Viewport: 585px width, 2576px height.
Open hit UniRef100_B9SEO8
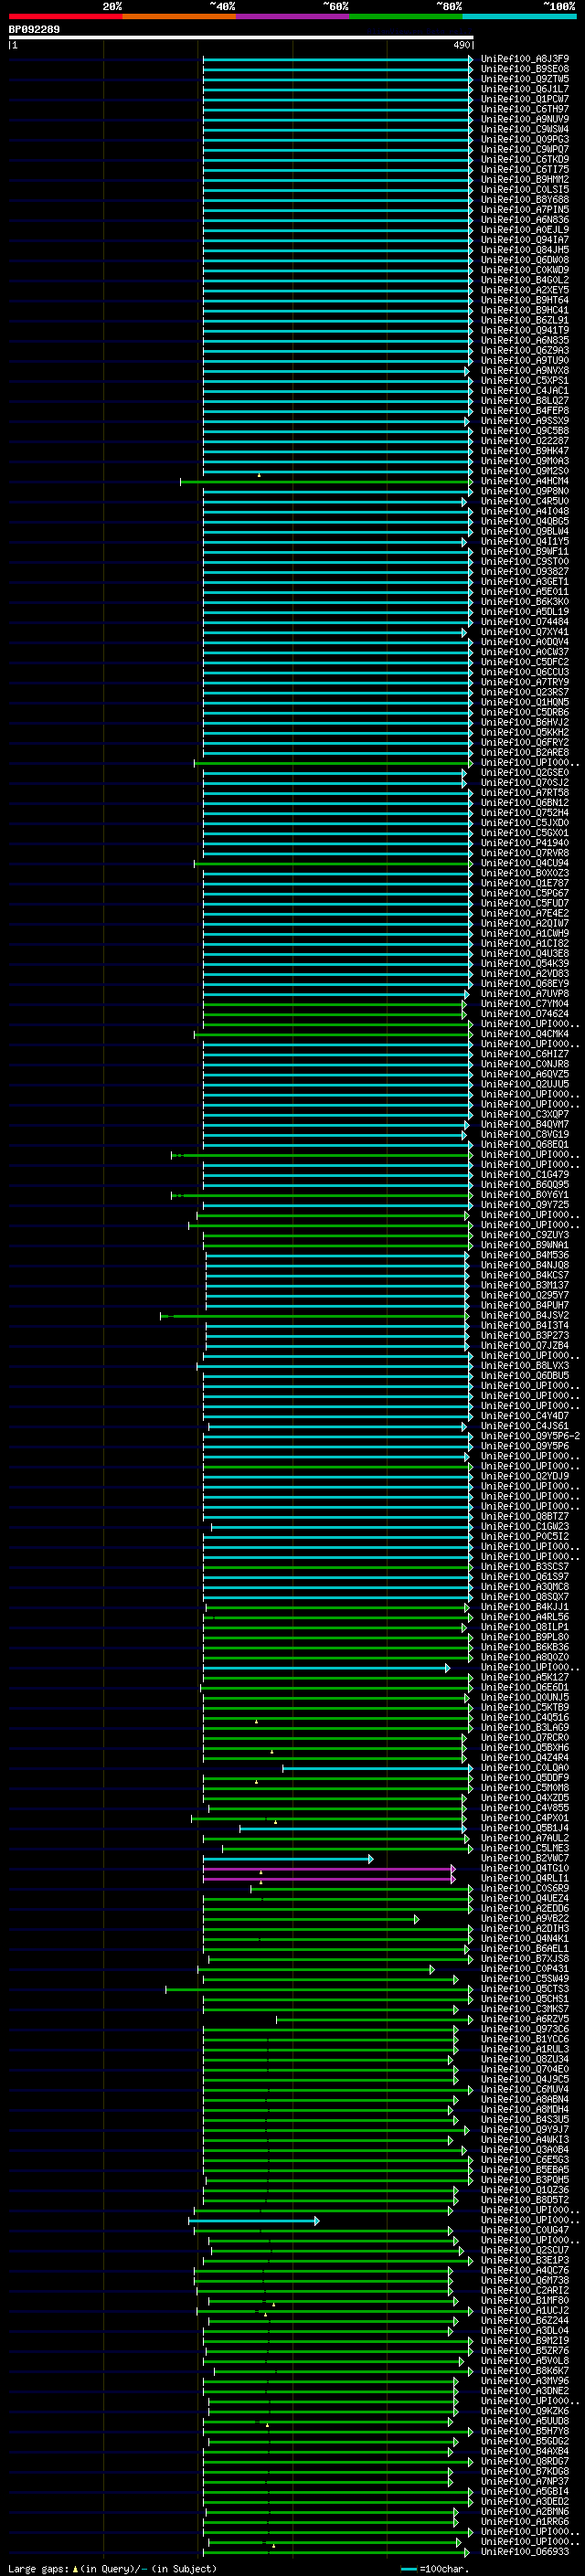pos(524,69)
